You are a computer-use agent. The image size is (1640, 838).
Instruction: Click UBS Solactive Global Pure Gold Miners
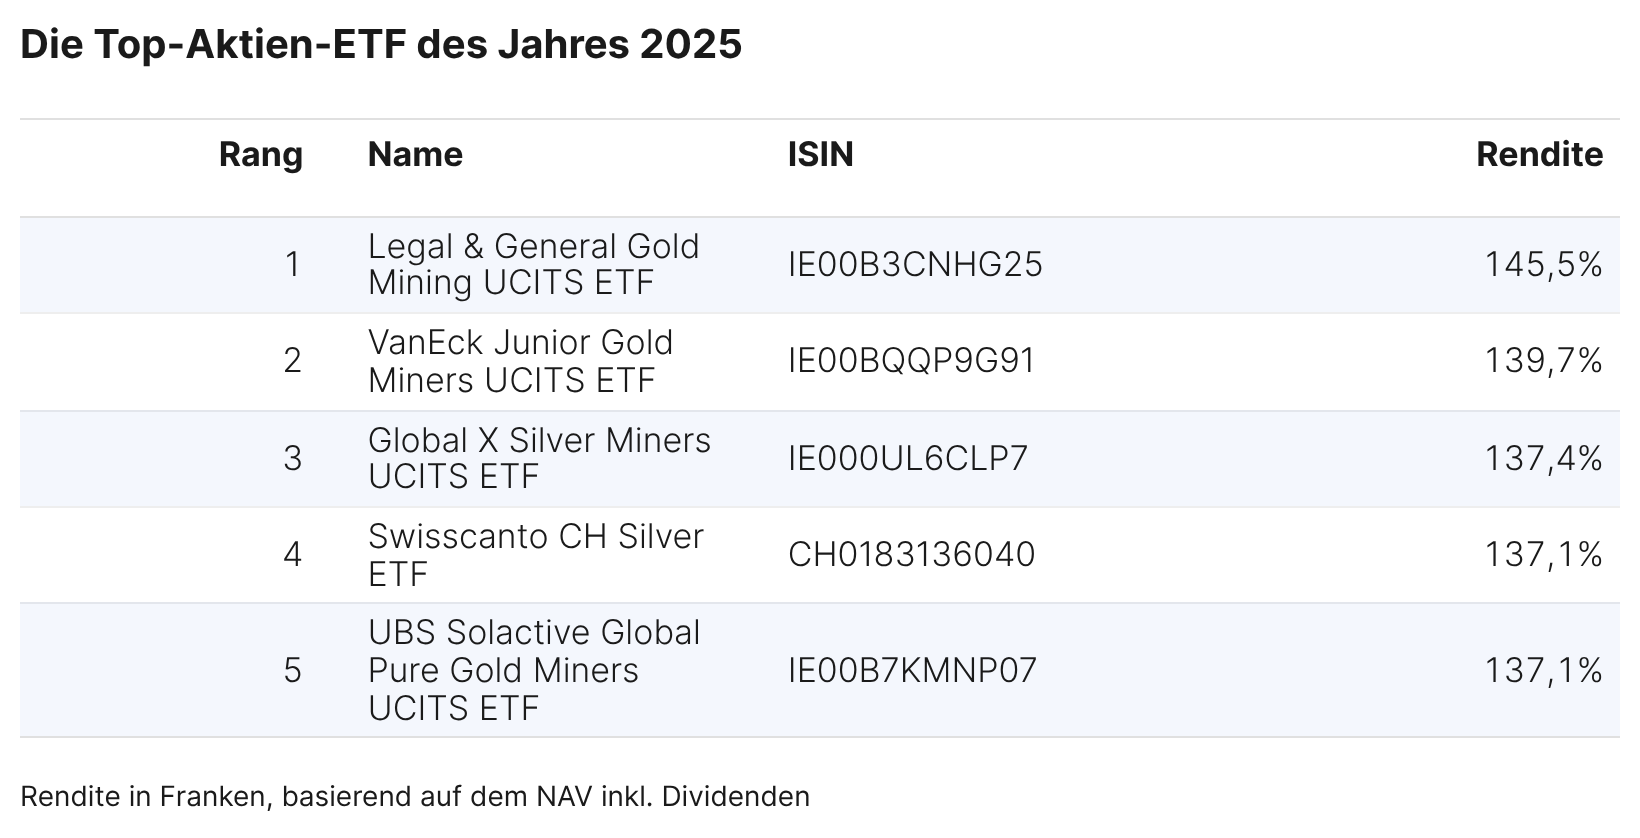534,670
